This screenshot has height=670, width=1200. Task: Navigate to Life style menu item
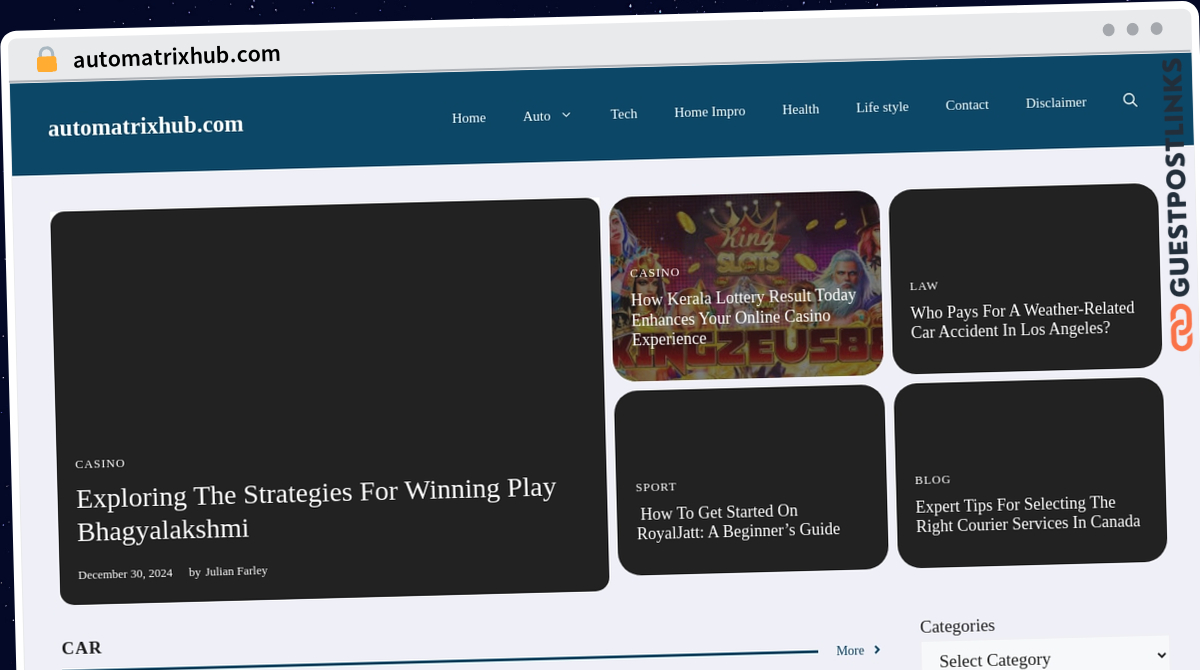tap(882, 107)
